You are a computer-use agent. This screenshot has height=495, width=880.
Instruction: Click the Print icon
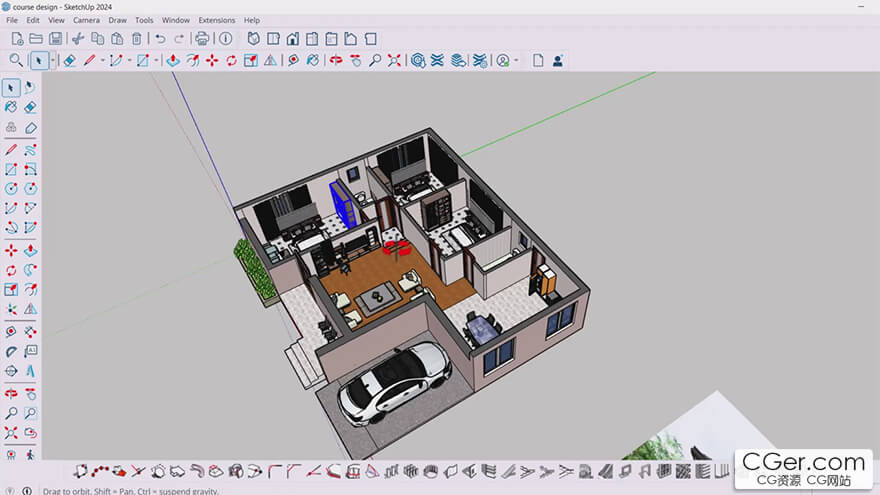point(202,39)
